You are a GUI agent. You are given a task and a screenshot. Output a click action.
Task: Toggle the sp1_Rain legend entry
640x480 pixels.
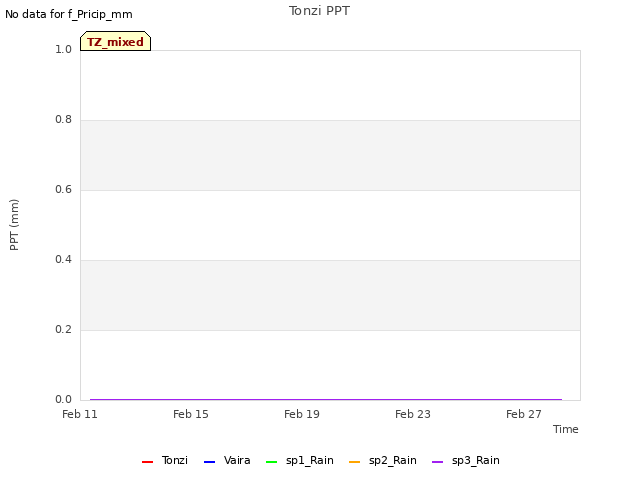click(300, 460)
